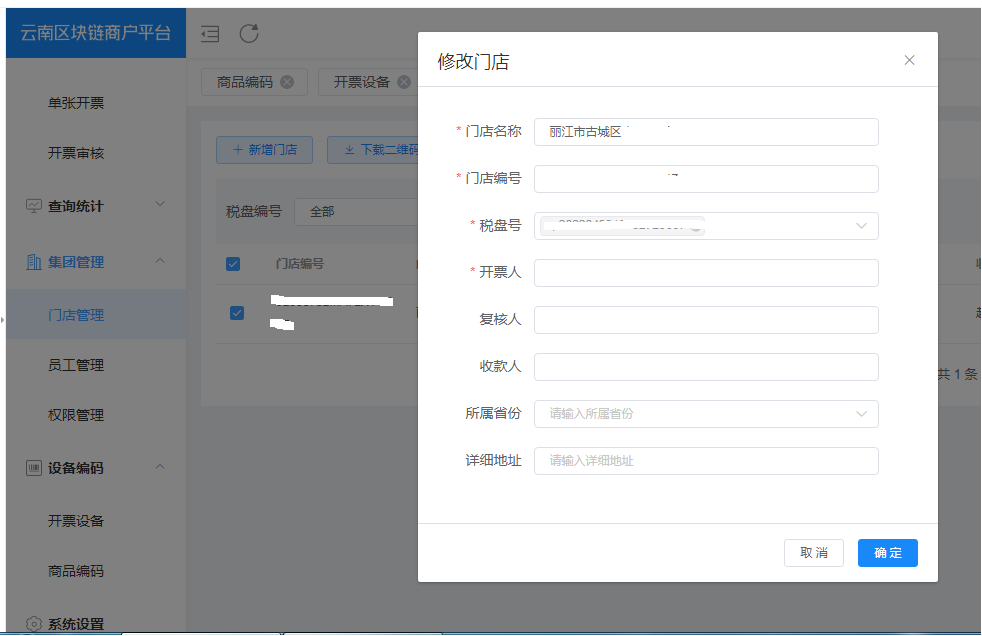The width and height of the screenshot is (982, 636).
Task: Click the refresh icon in top bar
Action: click(249, 33)
